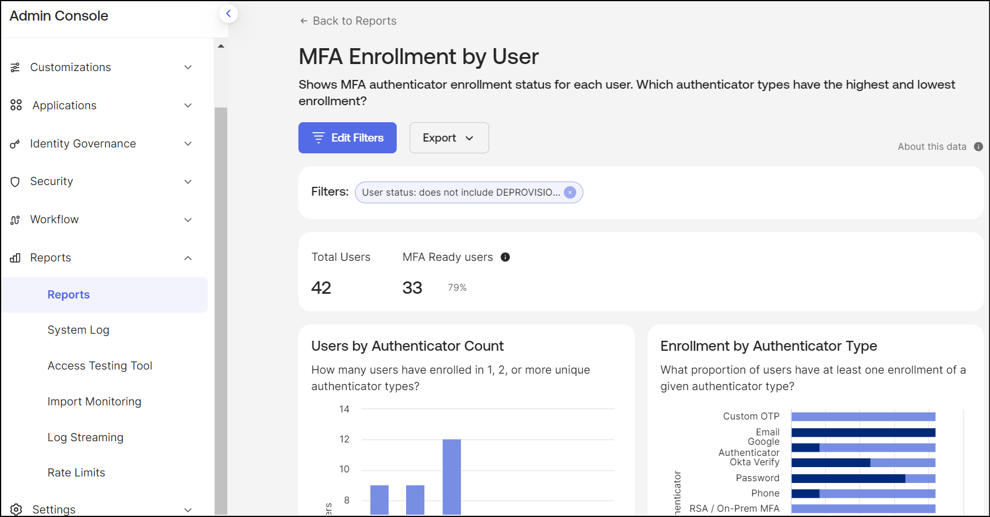Select Reports sub-item in sidebar
The image size is (990, 517).
point(104,295)
